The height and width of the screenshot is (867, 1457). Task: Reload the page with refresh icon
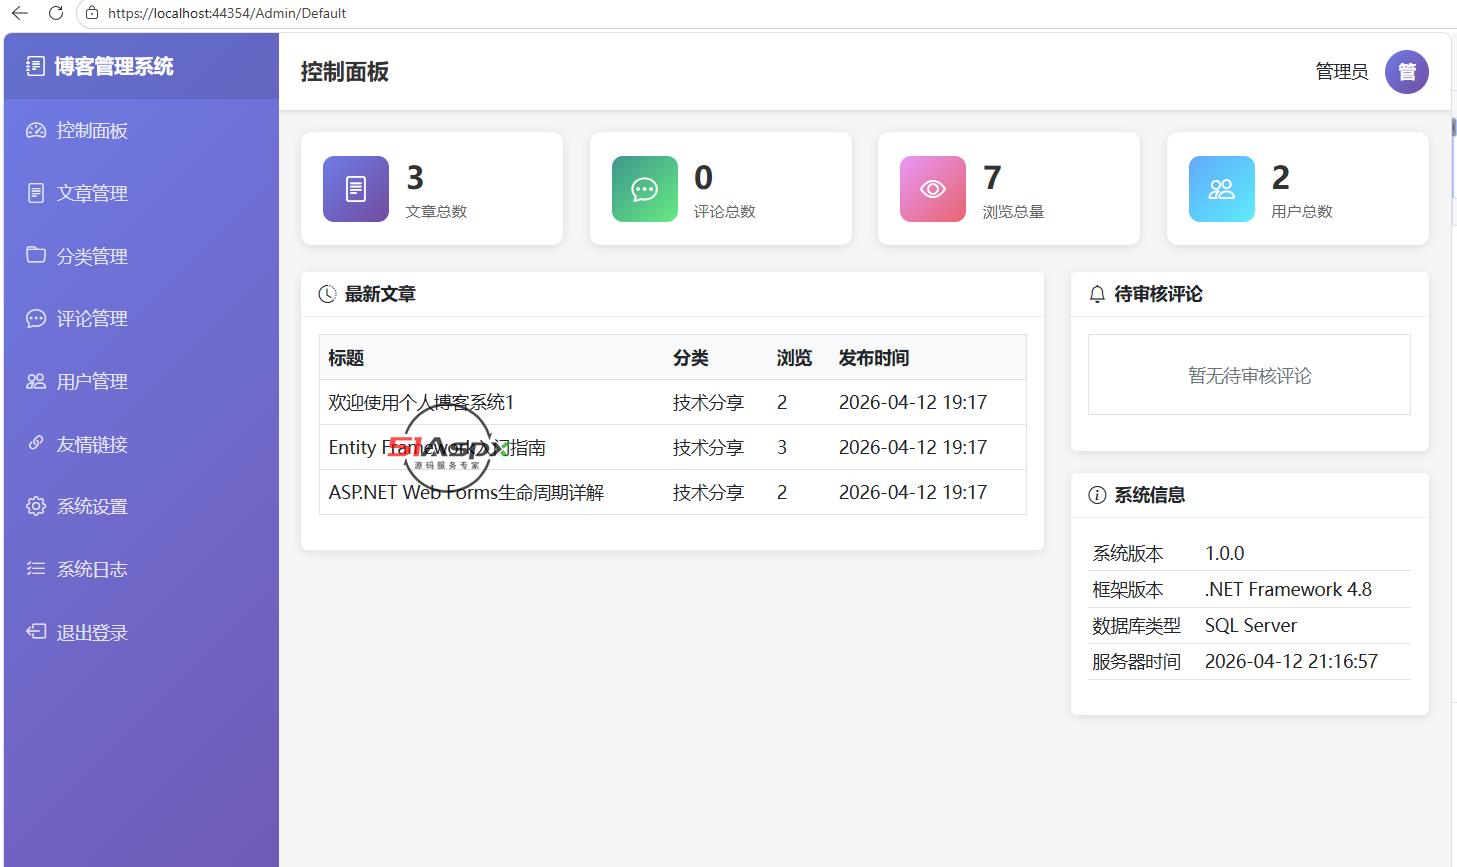pyautogui.click(x=56, y=13)
